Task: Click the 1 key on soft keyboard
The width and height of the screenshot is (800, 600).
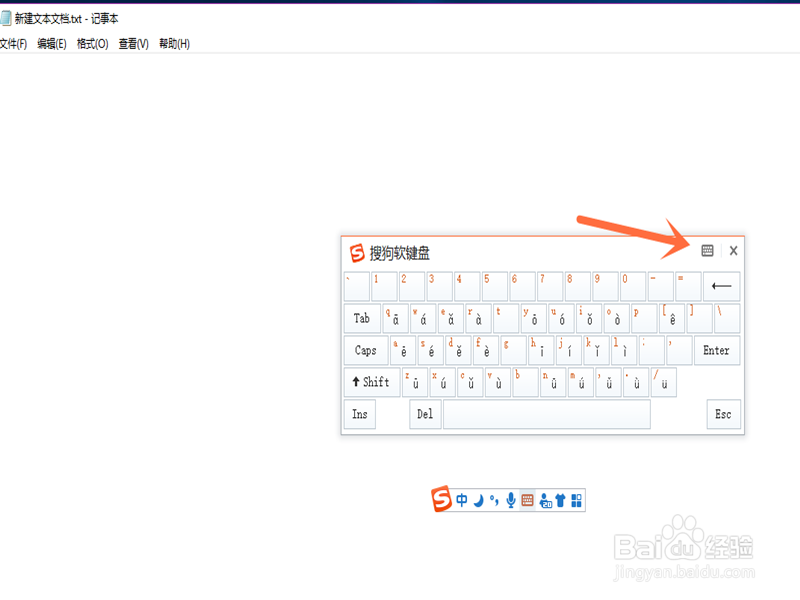Action: (x=384, y=286)
